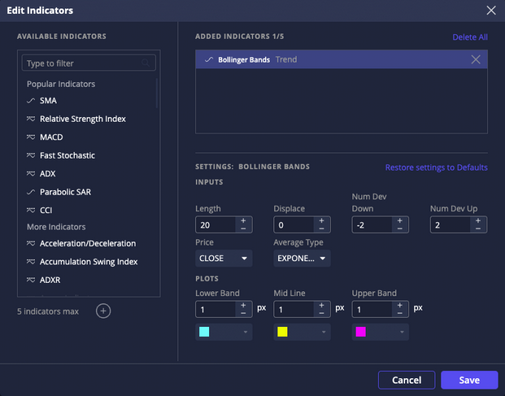The height and width of the screenshot is (396, 505).
Task: Click the MACD oscillator icon
Action: [31, 137]
